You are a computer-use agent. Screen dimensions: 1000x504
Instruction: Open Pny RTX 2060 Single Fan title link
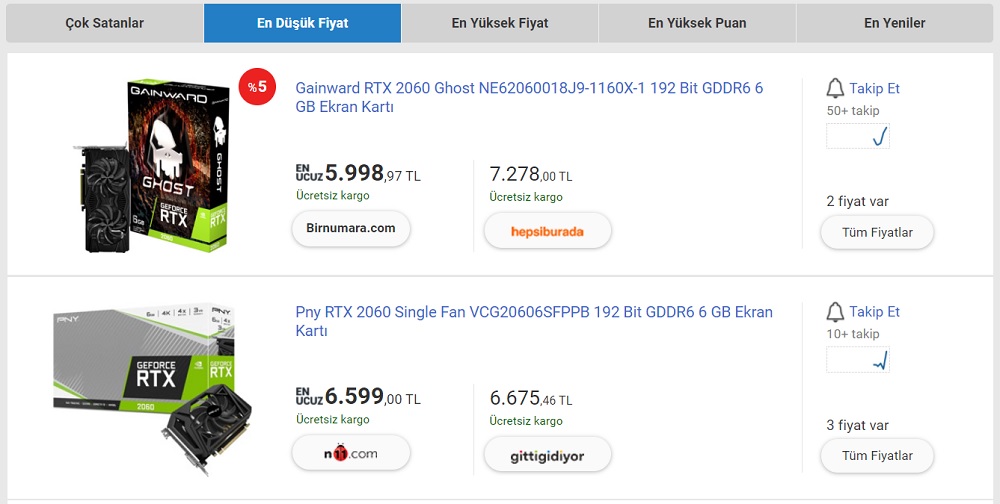534,321
